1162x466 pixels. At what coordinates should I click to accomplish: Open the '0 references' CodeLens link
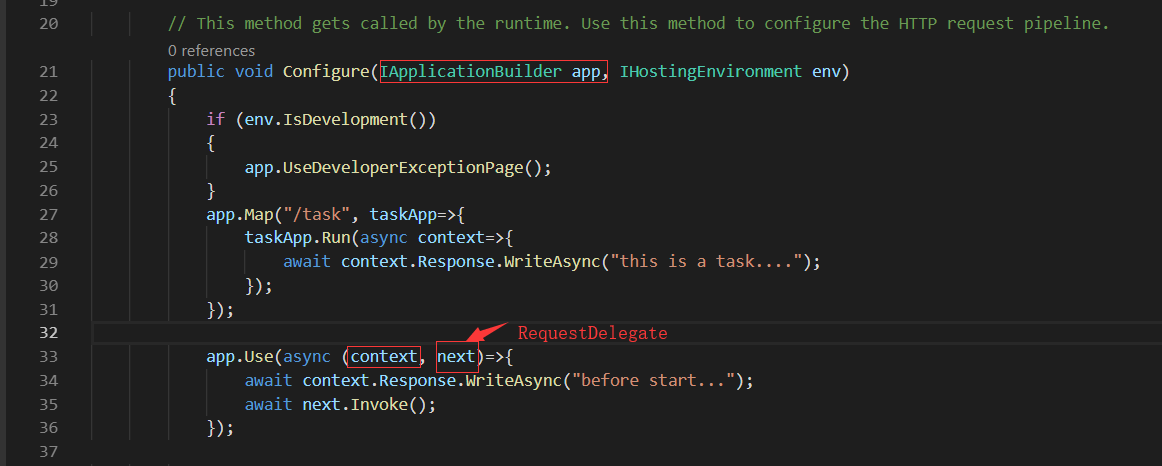point(211,50)
